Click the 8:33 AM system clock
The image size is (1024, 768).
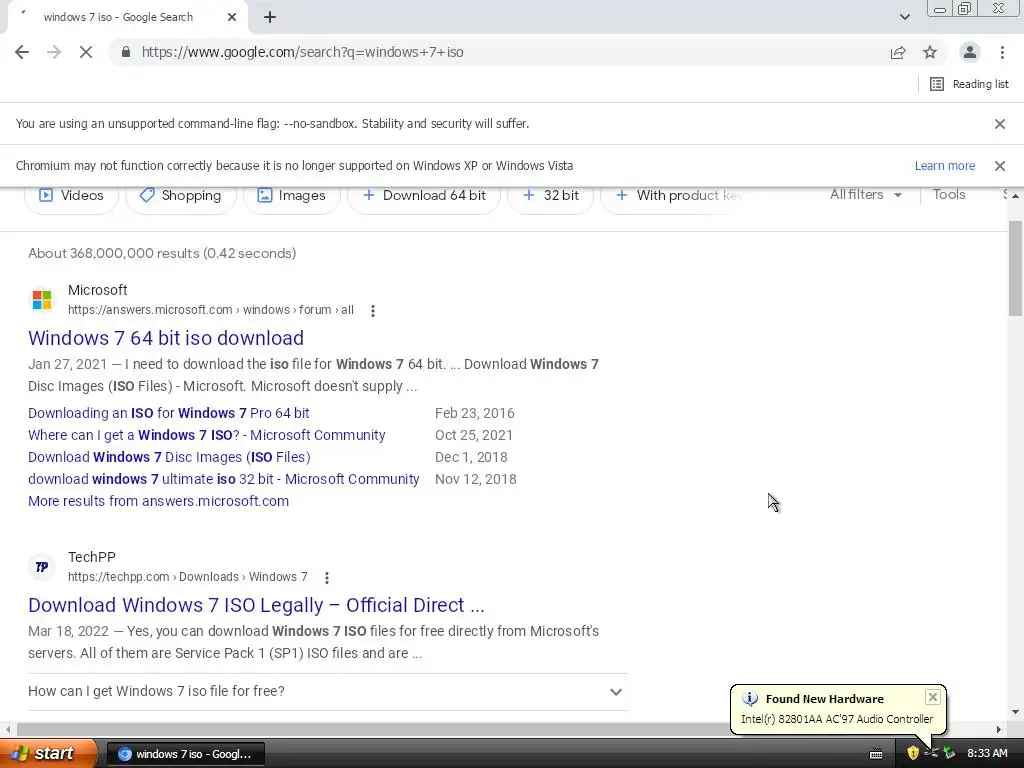[x=987, y=754]
